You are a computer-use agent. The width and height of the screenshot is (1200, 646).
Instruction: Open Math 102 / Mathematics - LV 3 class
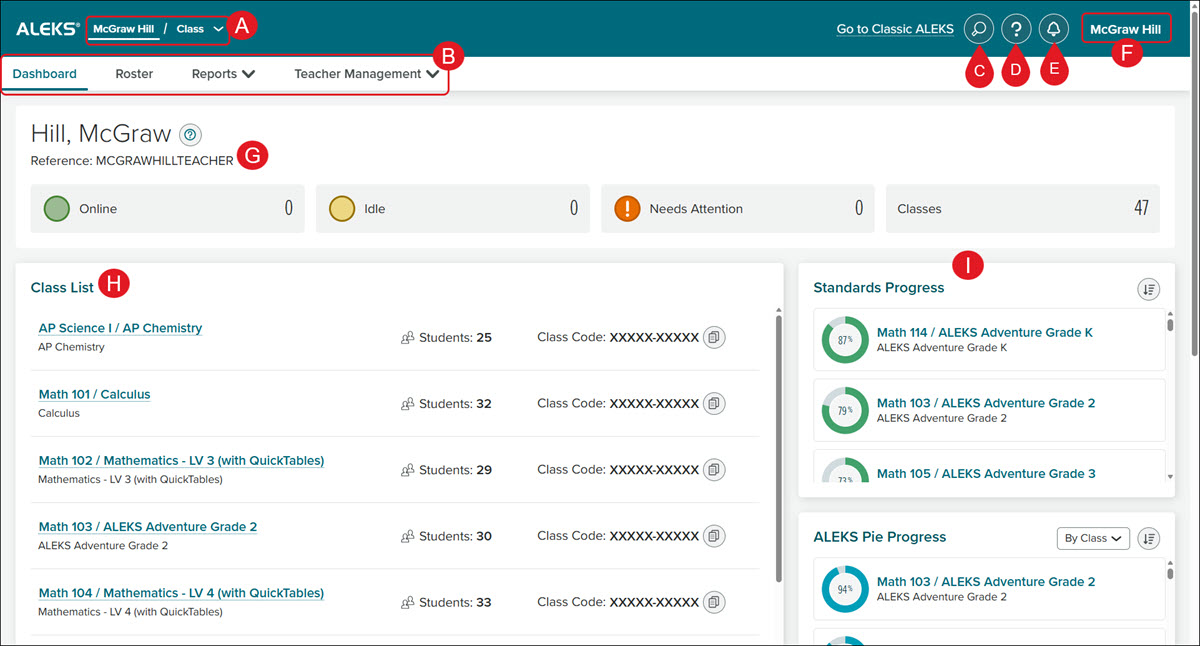click(x=181, y=460)
